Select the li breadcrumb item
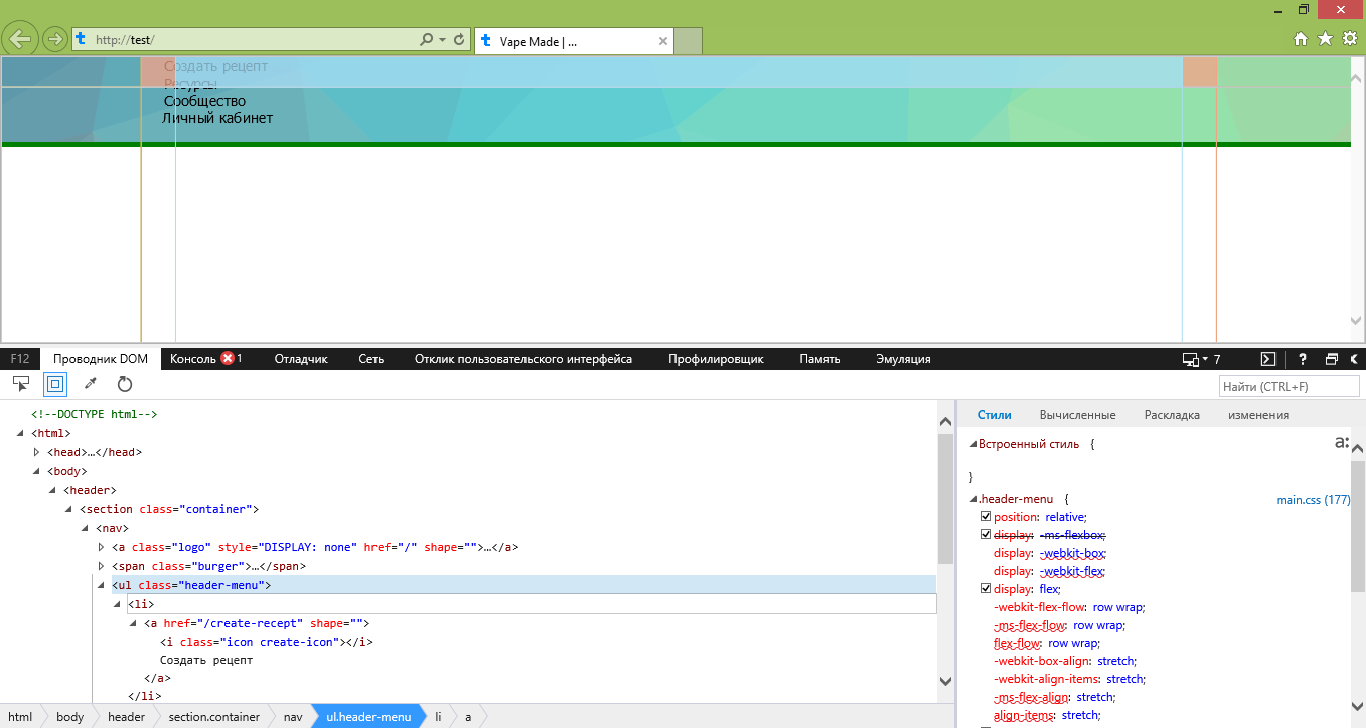The height and width of the screenshot is (728, 1366). point(437,717)
